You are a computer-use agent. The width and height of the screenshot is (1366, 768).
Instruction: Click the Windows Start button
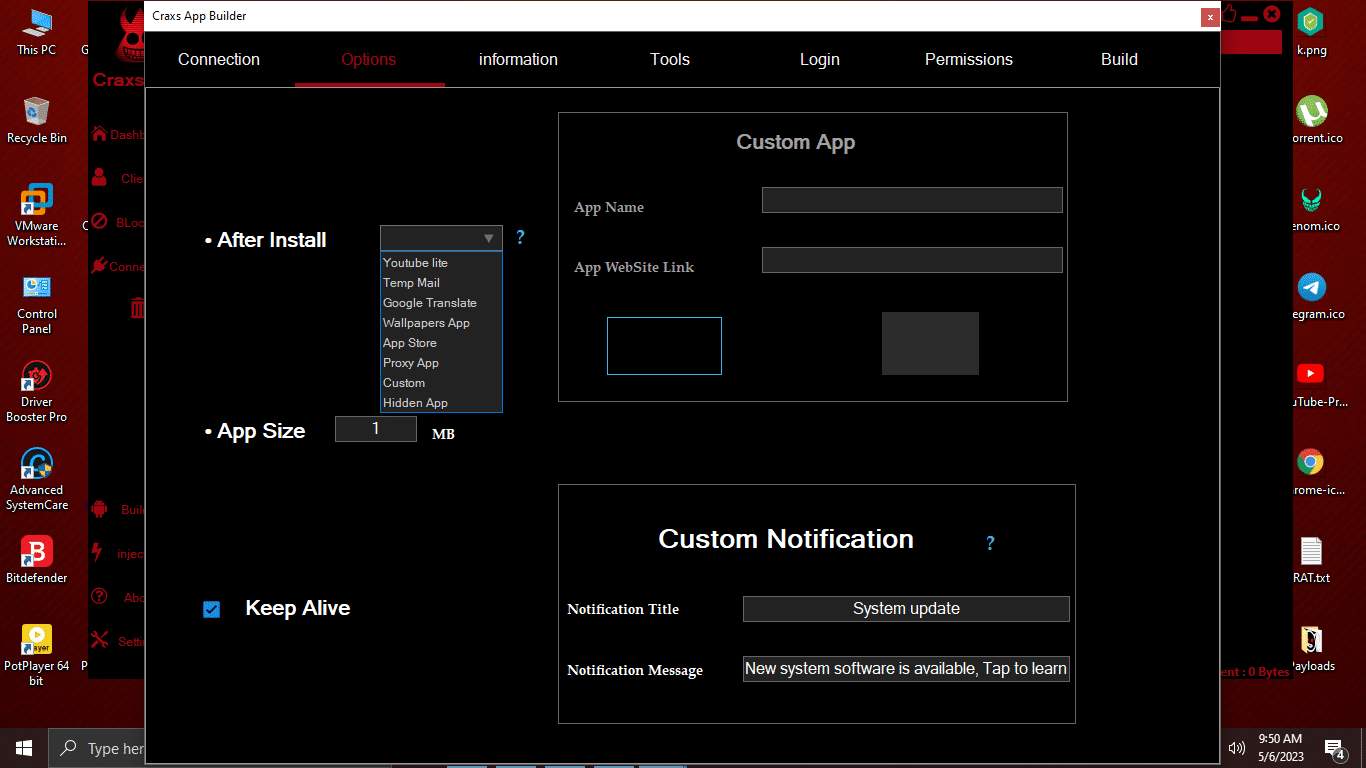(x=24, y=748)
